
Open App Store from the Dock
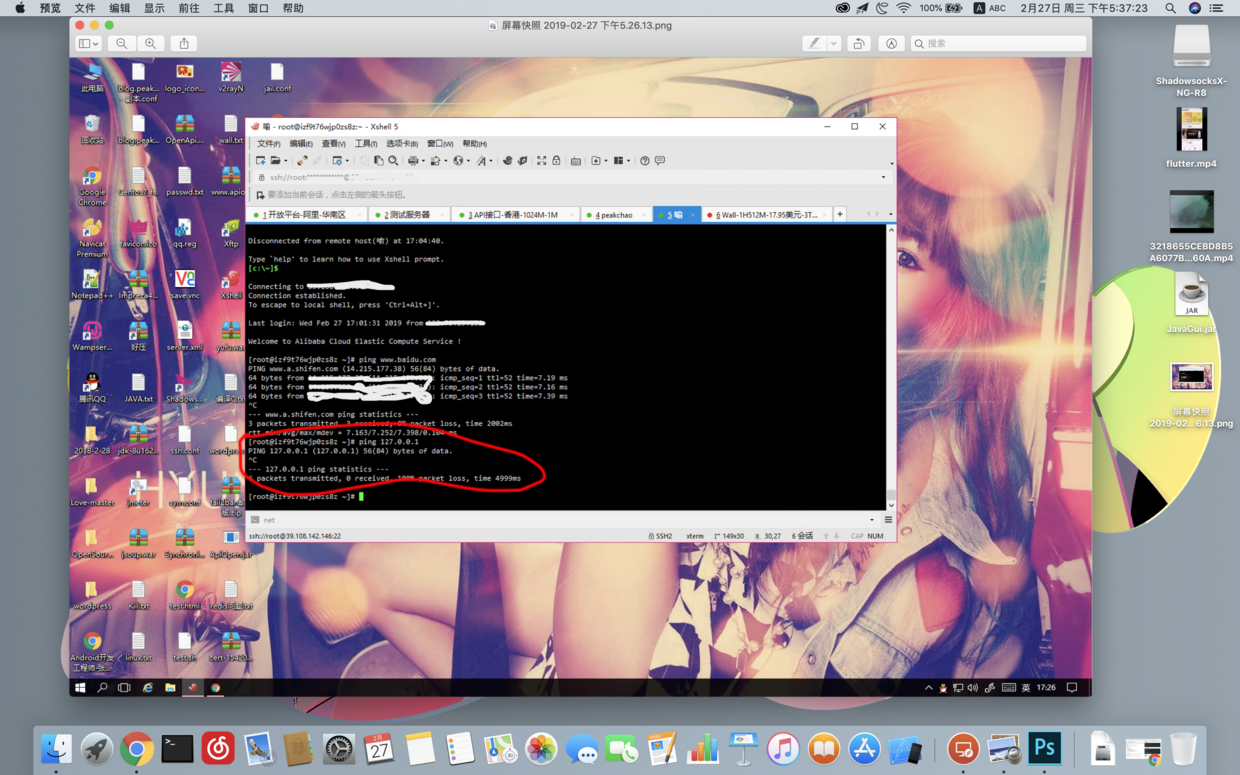(864, 748)
